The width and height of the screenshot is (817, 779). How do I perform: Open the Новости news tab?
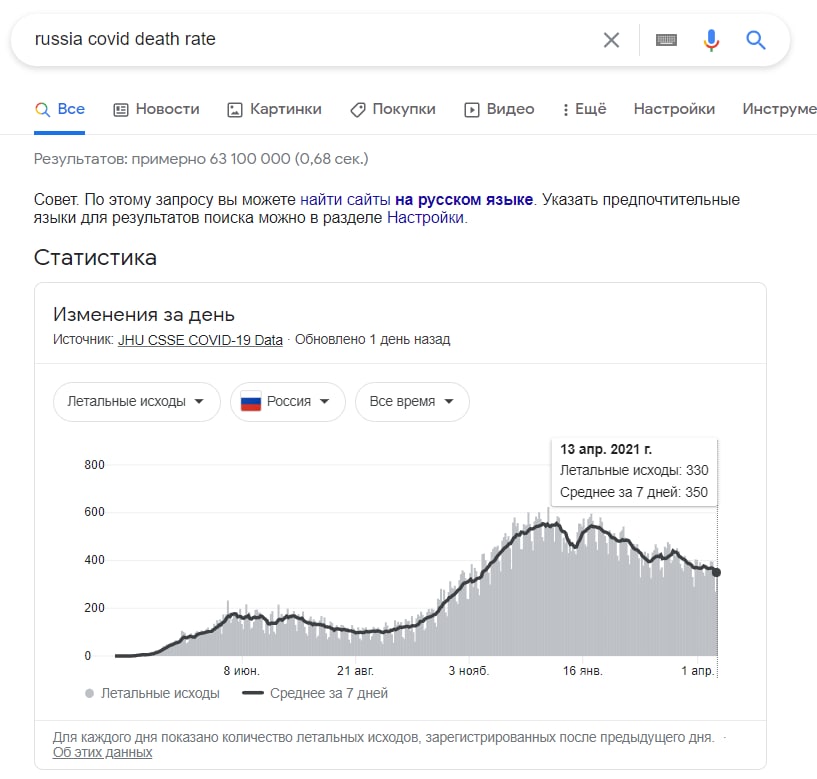coord(156,109)
